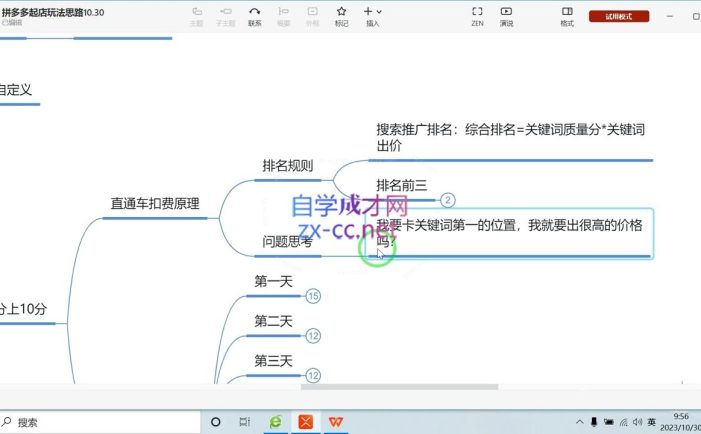Click the volume speaker tray icon
The image size is (701, 434).
point(638,422)
